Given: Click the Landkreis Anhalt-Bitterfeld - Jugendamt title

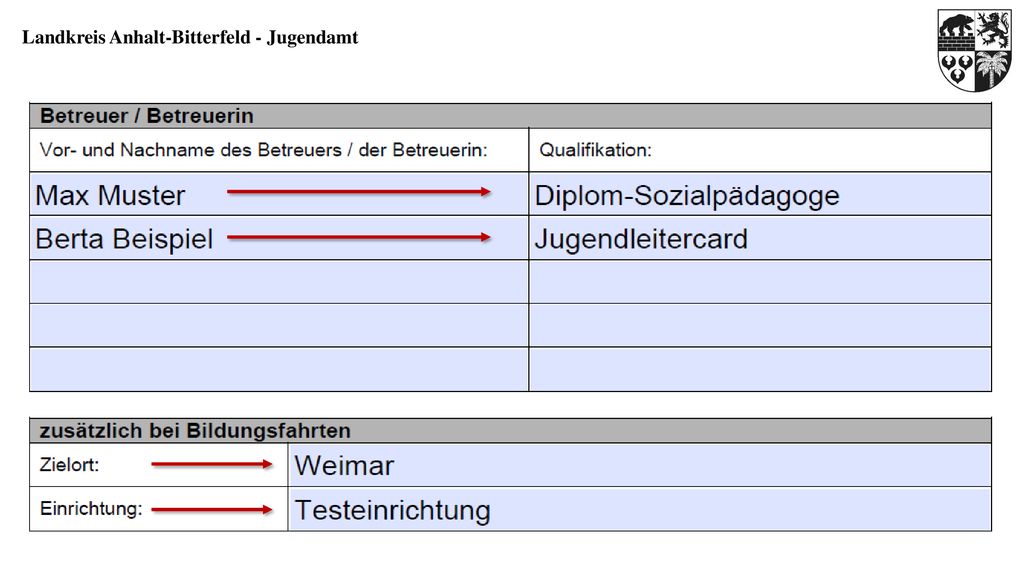Looking at the screenshot, I should pos(190,37).
